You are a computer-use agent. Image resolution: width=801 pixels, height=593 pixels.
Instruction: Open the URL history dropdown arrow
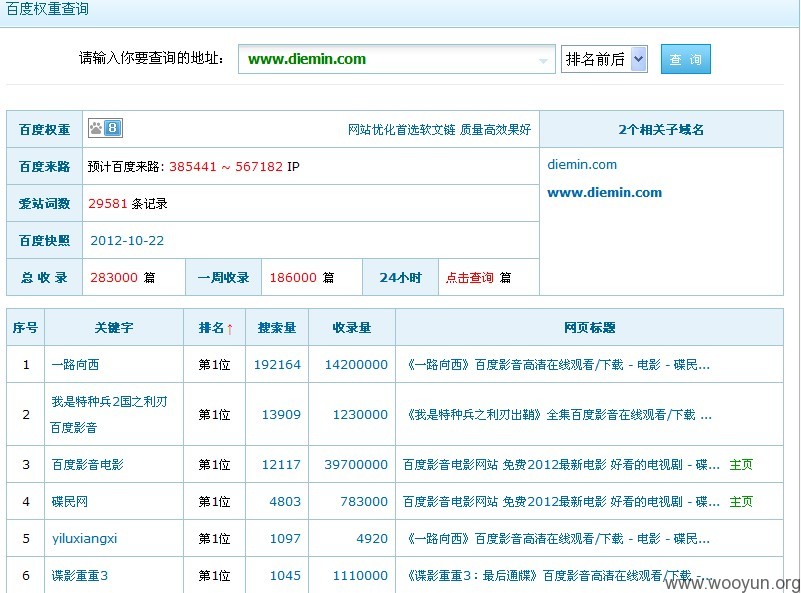pyautogui.click(x=543, y=60)
